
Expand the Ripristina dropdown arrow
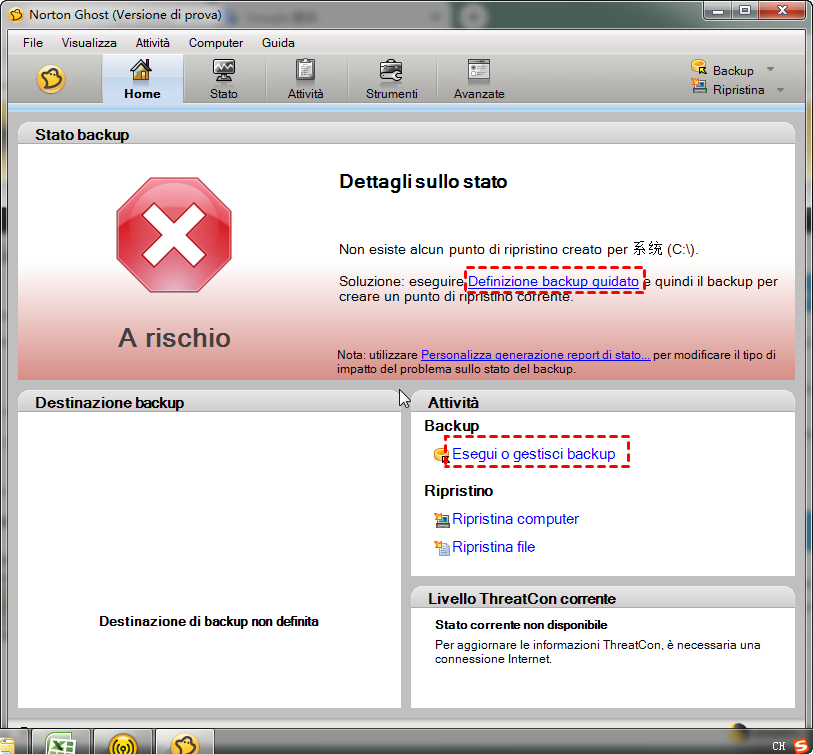780,90
